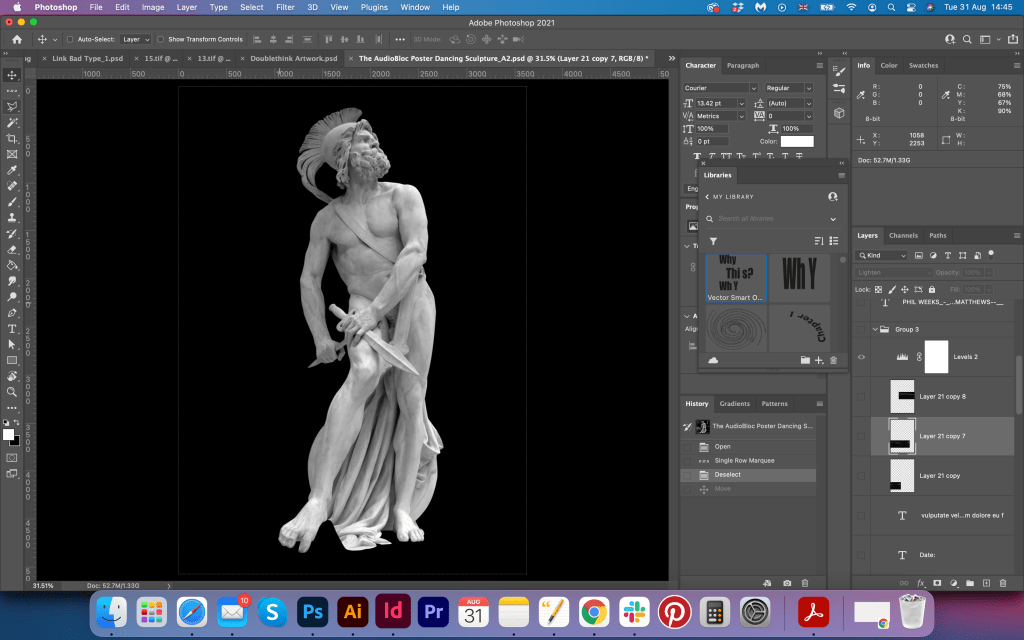This screenshot has width=1024, height=640.
Task: Click the Open step in History
Action: tap(722, 446)
